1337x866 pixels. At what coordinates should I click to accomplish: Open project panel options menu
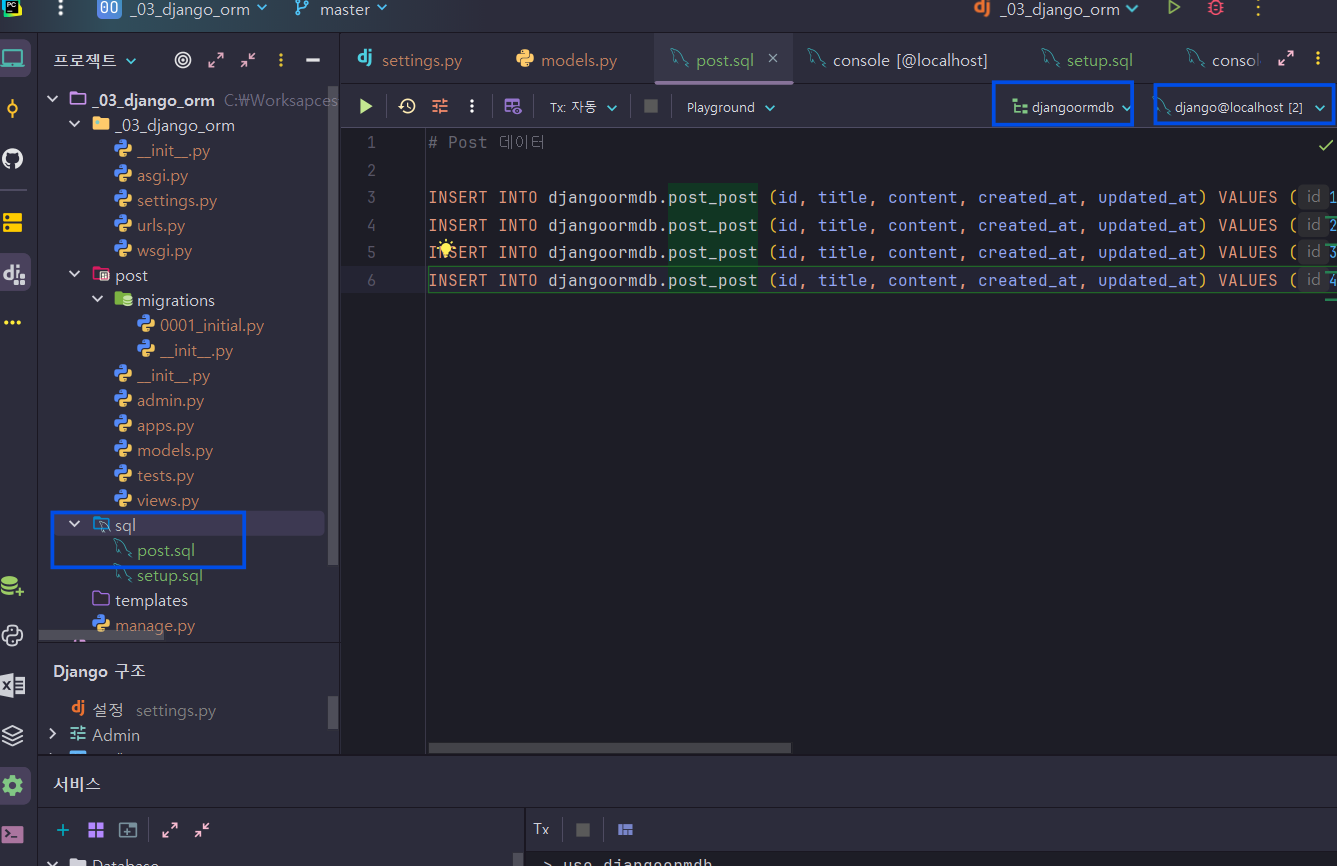pyautogui.click(x=281, y=60)
